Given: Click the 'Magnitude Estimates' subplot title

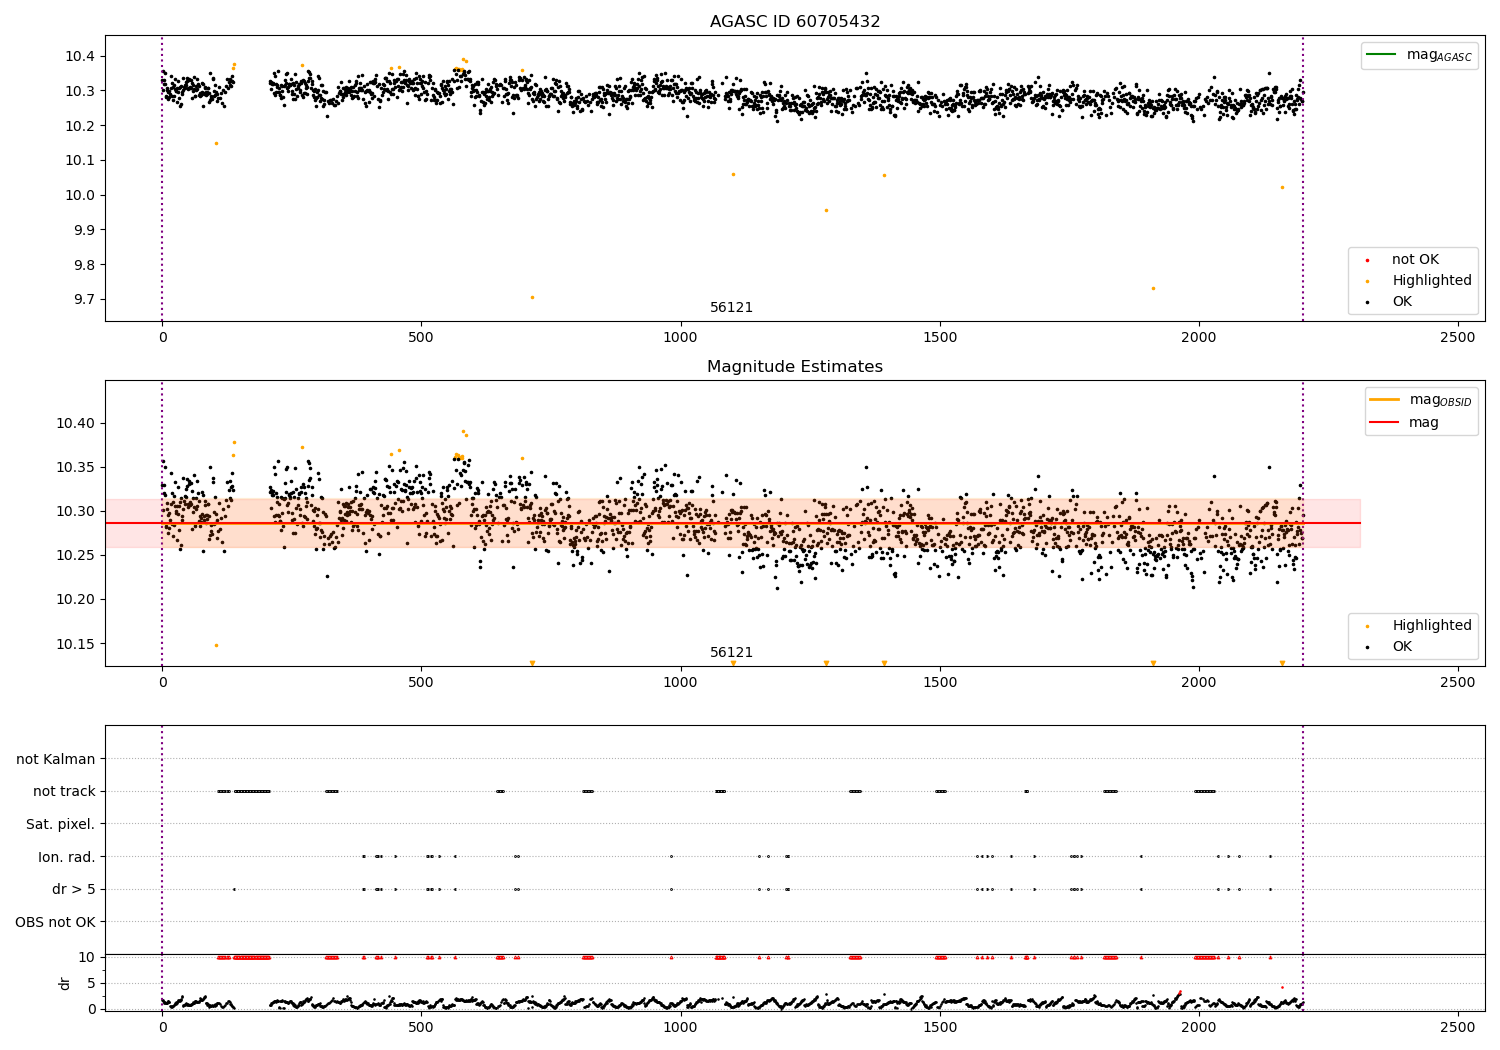Looking at the screenshot, I should click(x=795, y=366).
